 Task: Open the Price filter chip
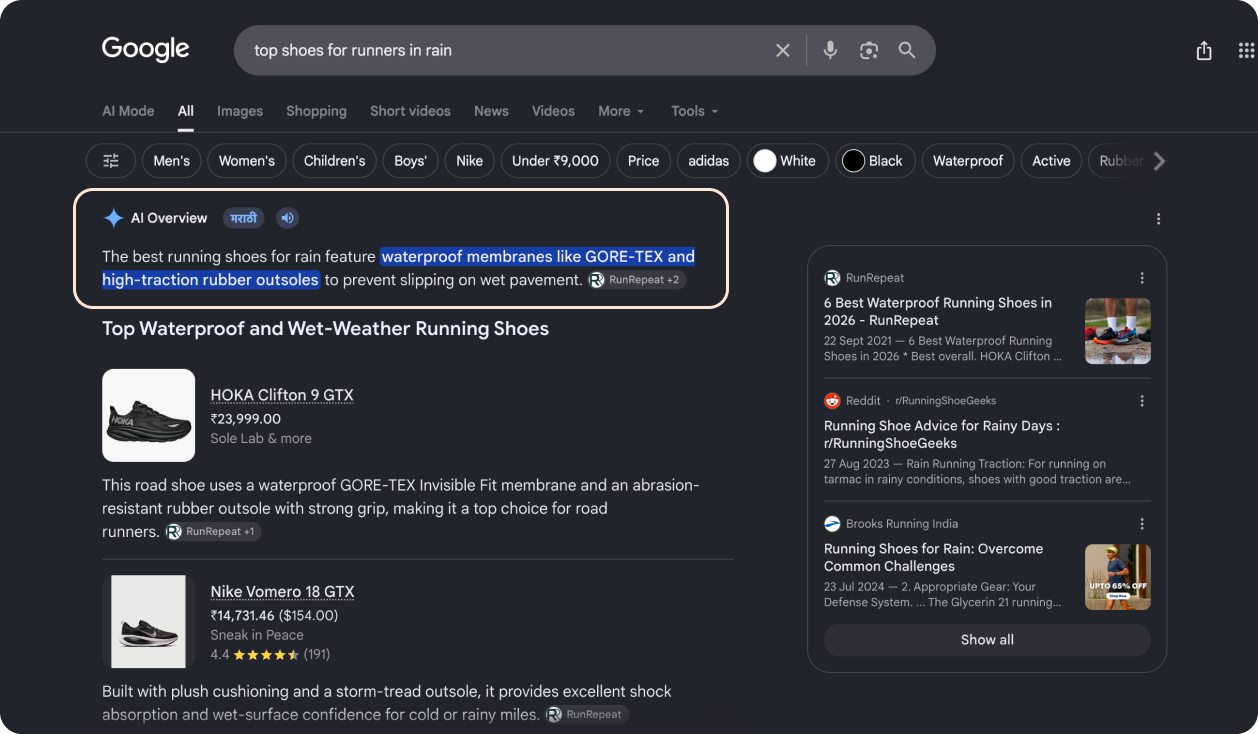point(643,161)
